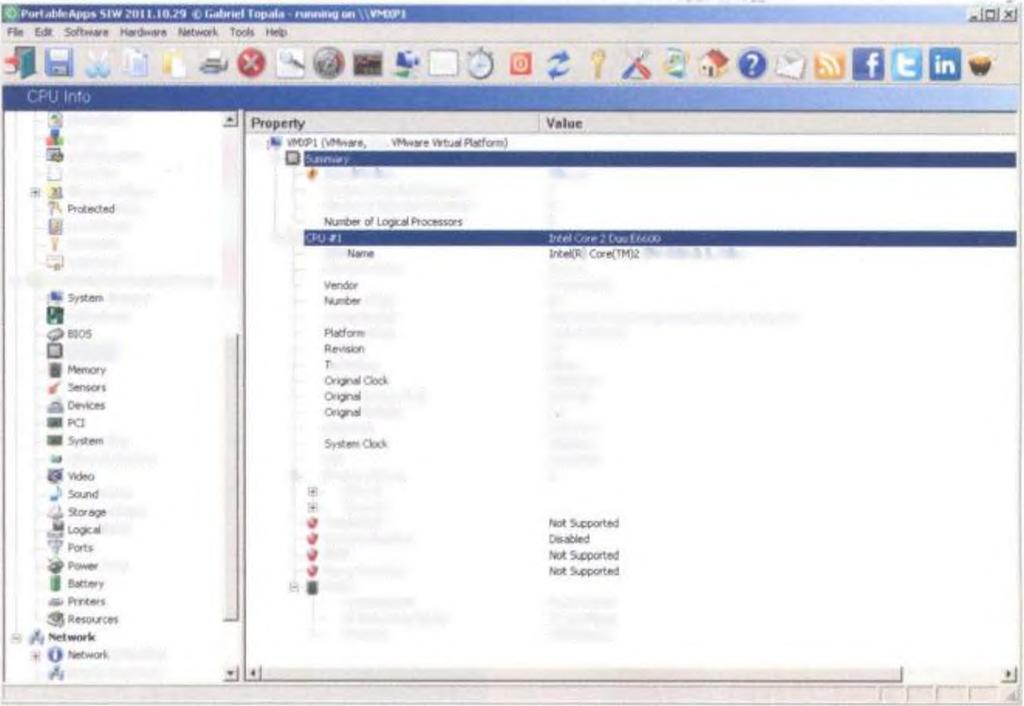Select the Protected item in the tree
1024x706 pixels.
click(x=91, y=209)
